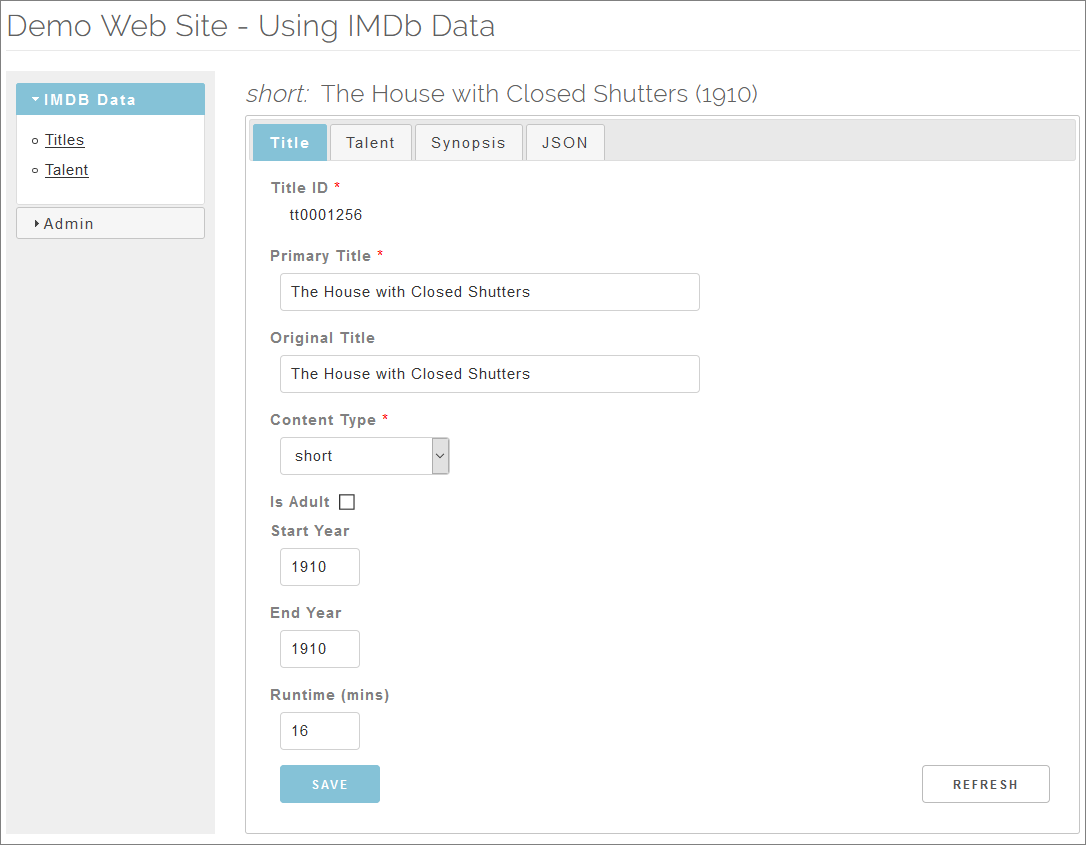Collapse the IMDB Data sidebar section

tap(110, 100)
